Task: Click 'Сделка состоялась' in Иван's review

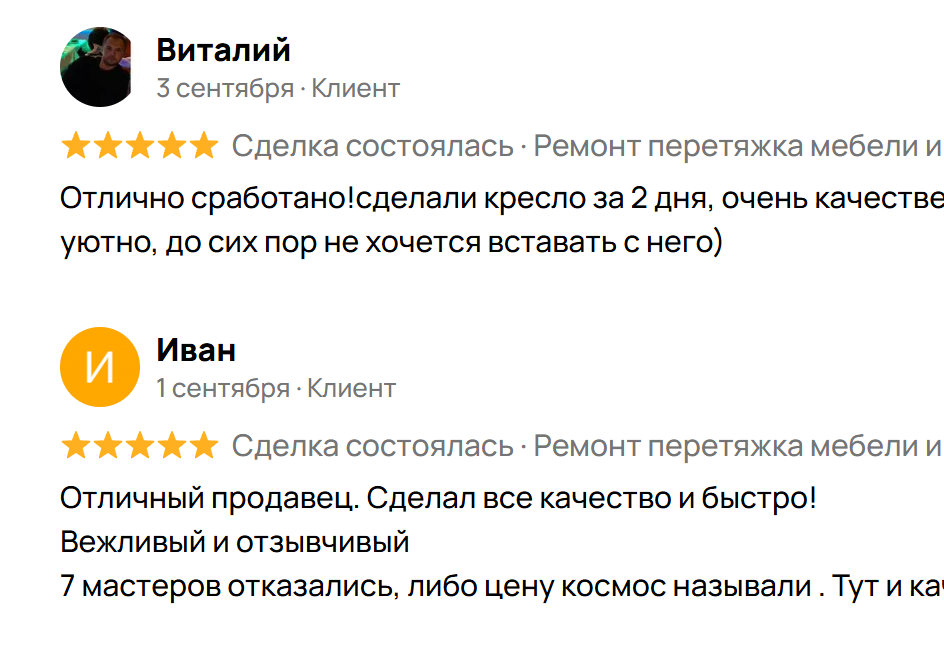Action: [372, 446]
